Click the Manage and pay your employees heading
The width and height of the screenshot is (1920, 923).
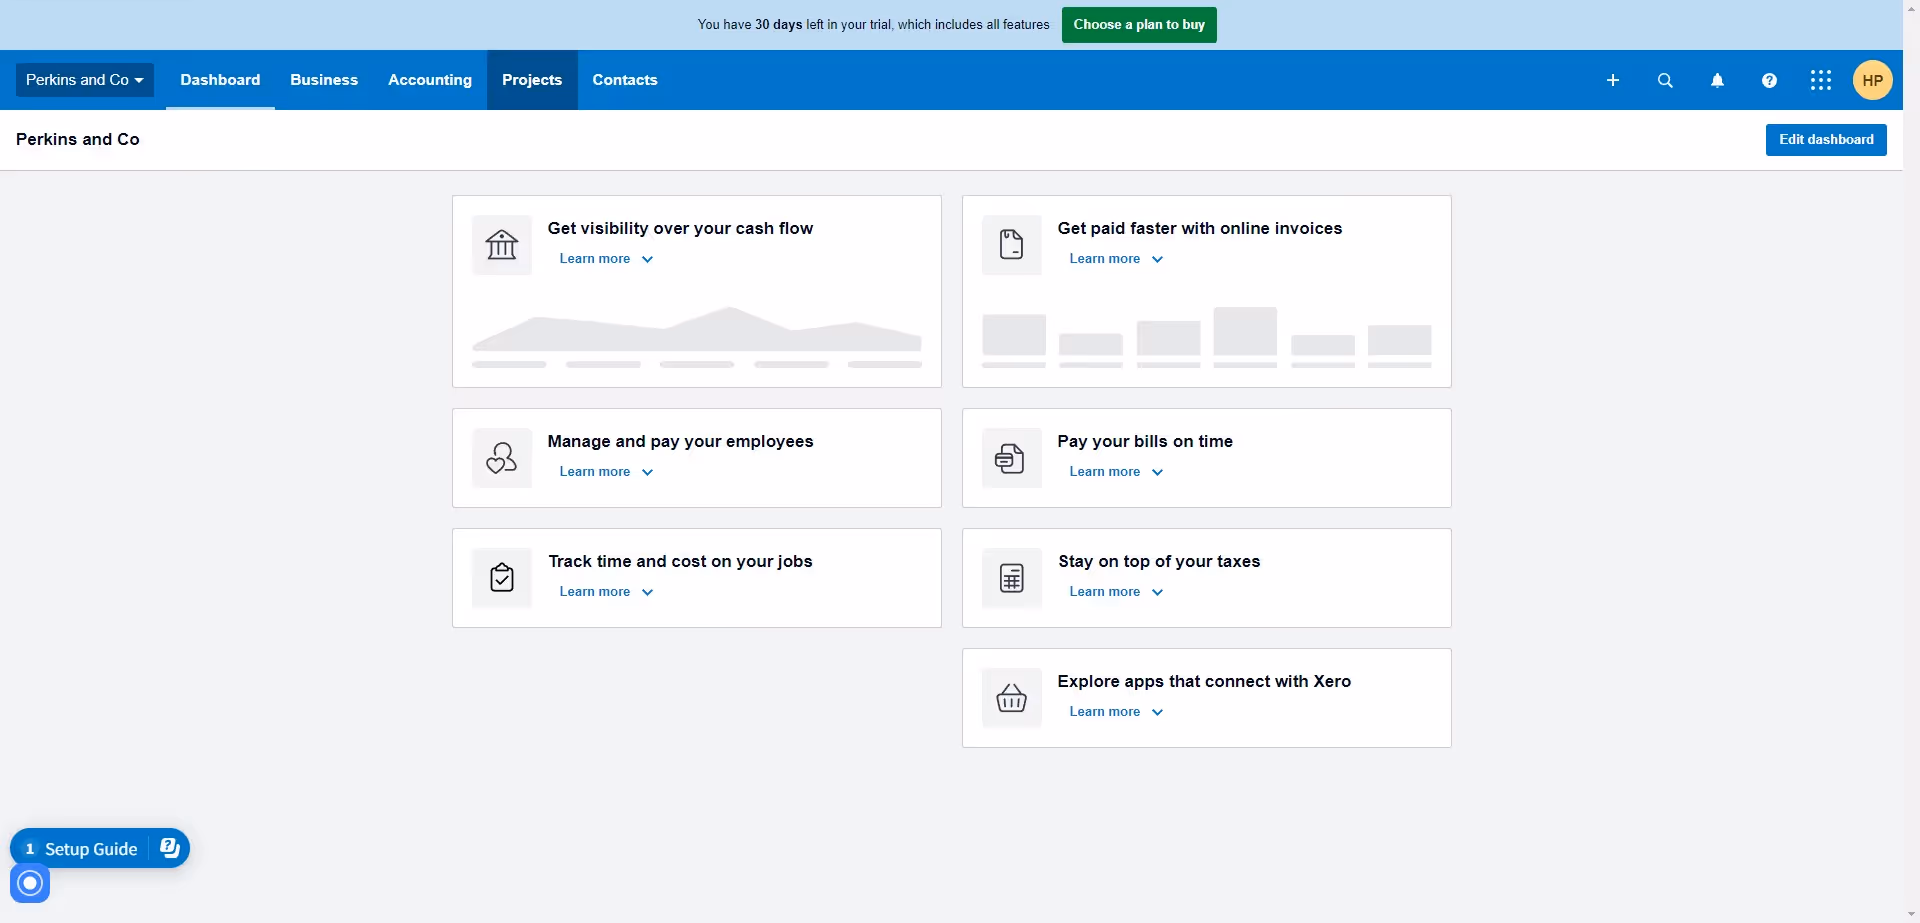tap(680, 441)
